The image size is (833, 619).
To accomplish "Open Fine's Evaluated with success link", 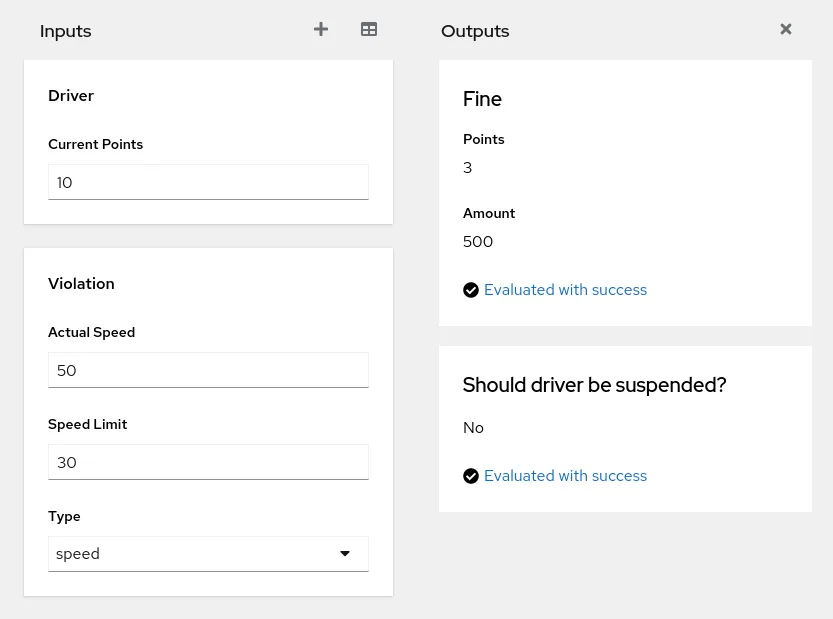I will 565,290.
